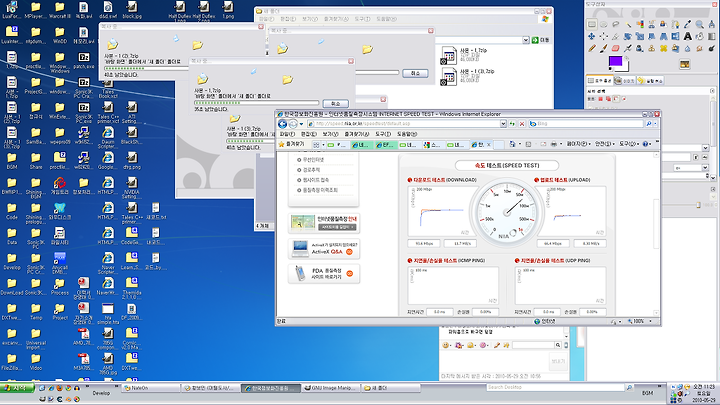Click the white background color swatch
Screen dimensions: 720x405
626,68
